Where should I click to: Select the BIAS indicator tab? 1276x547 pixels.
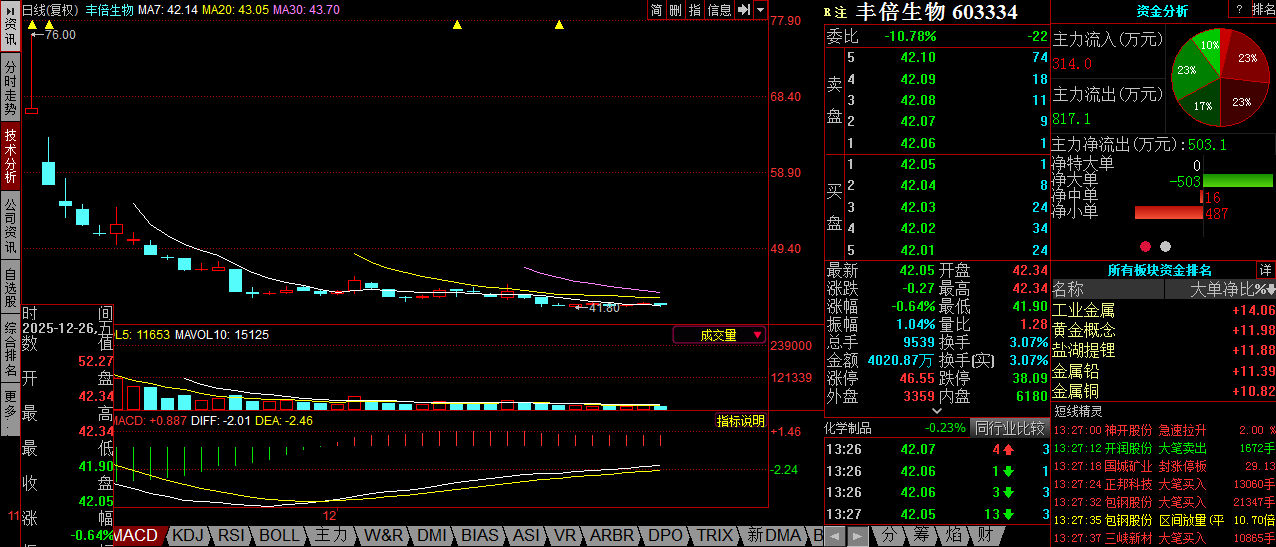click(x=480, y=536)
